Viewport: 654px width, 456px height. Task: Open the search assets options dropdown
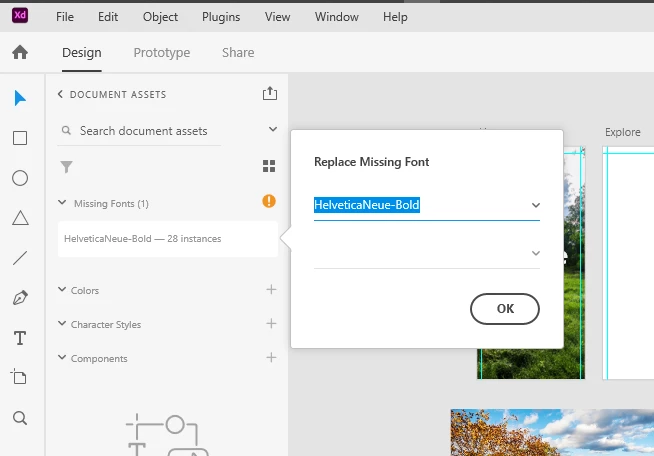273,129
